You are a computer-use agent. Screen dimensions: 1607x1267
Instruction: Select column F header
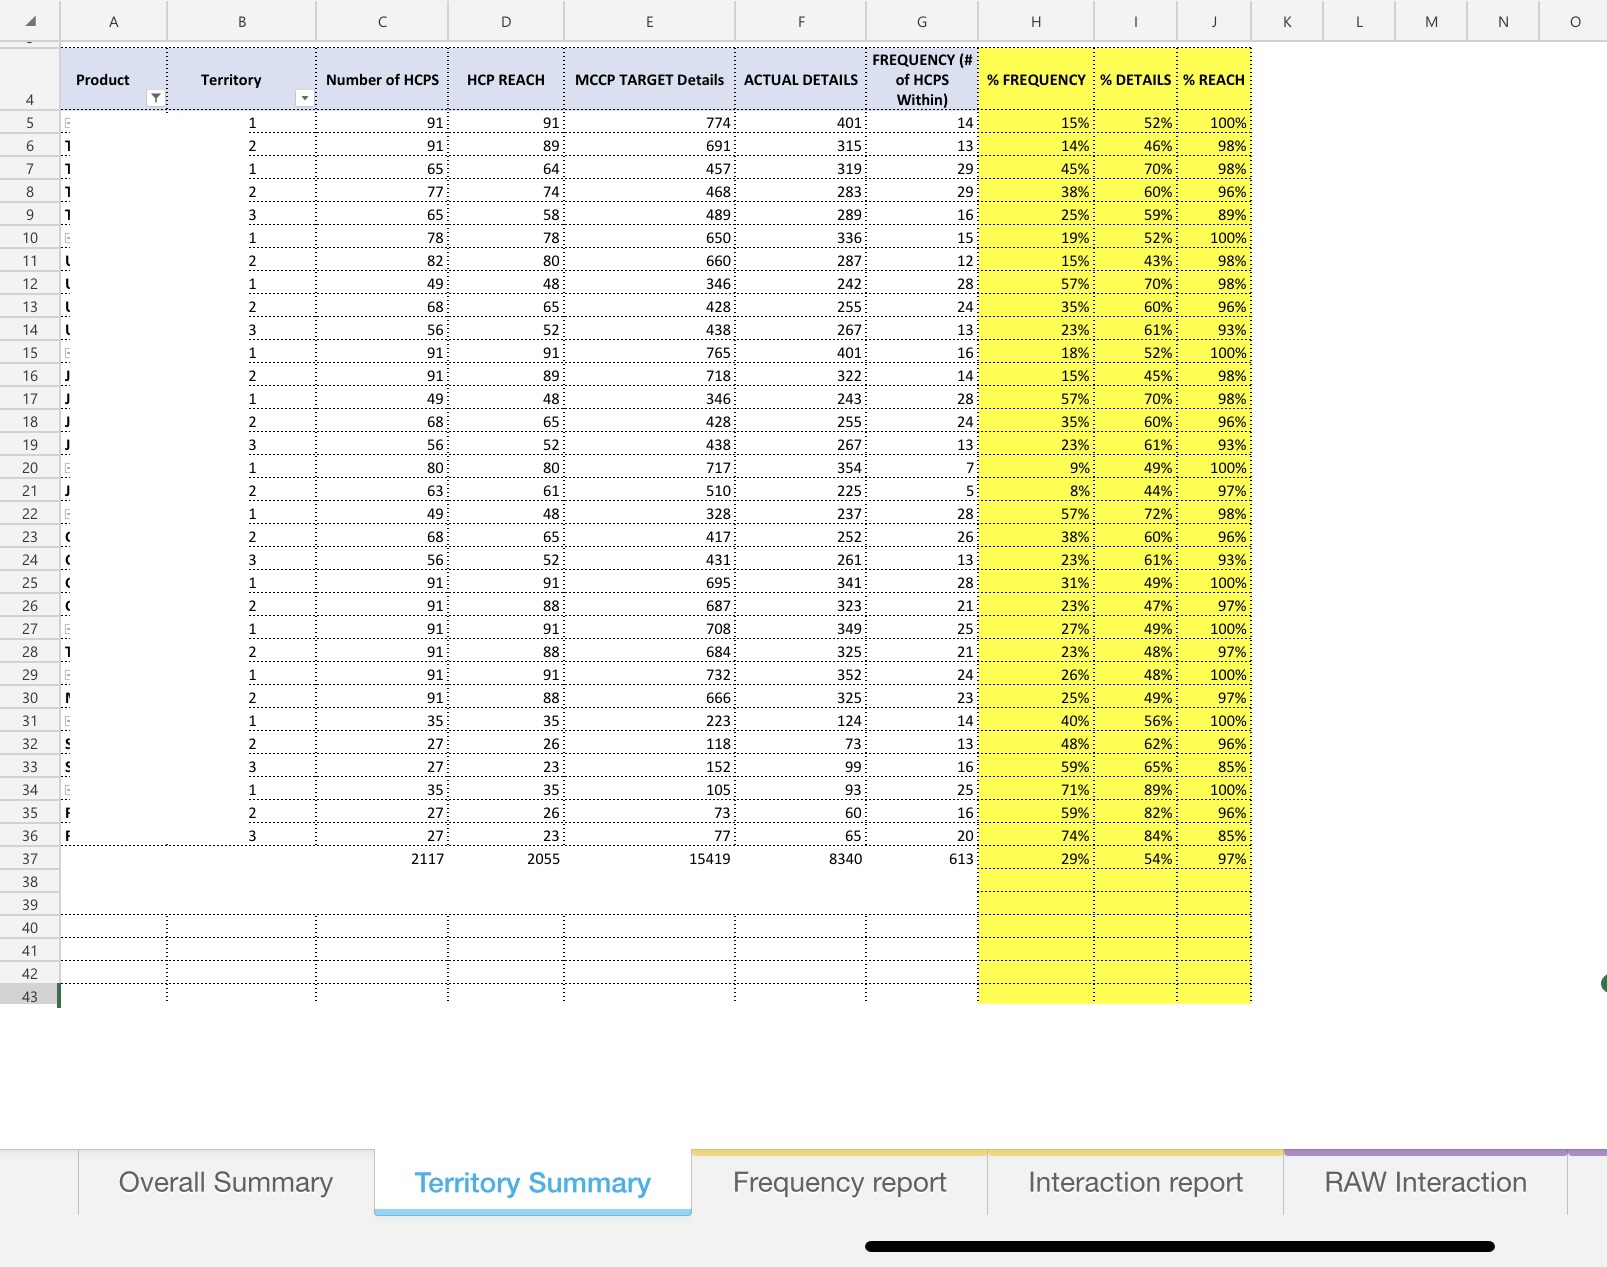(x=801, y=21)
